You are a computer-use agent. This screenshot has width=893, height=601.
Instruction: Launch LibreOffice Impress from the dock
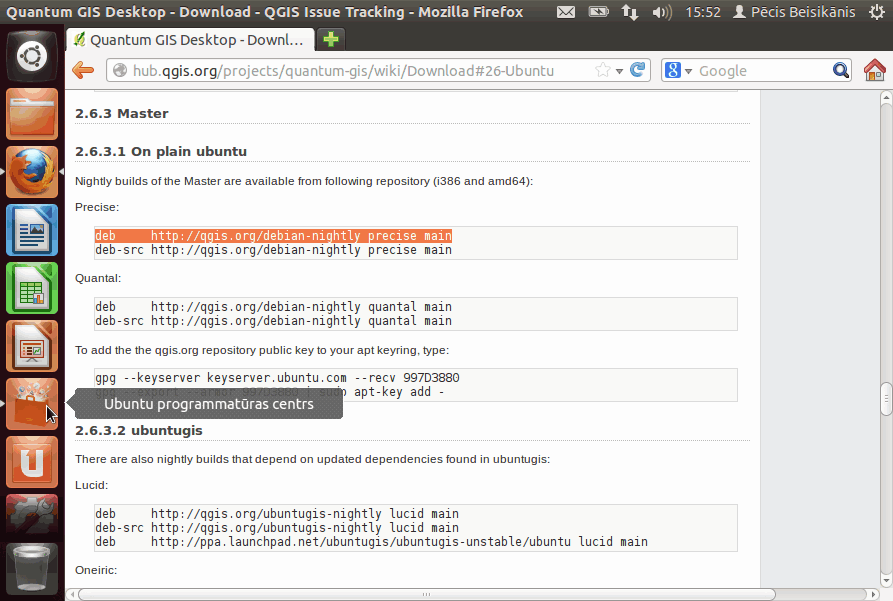tap(32, 346)
